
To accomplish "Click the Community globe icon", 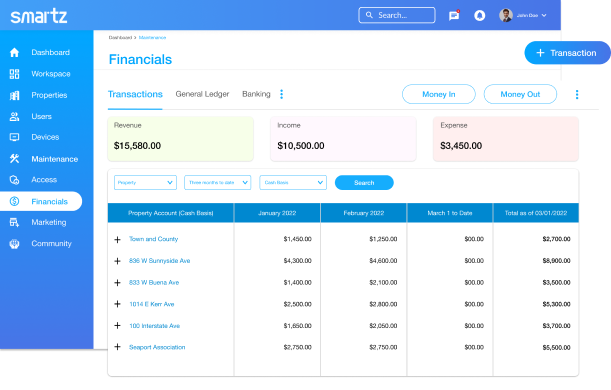I will (x=14, y=244).
